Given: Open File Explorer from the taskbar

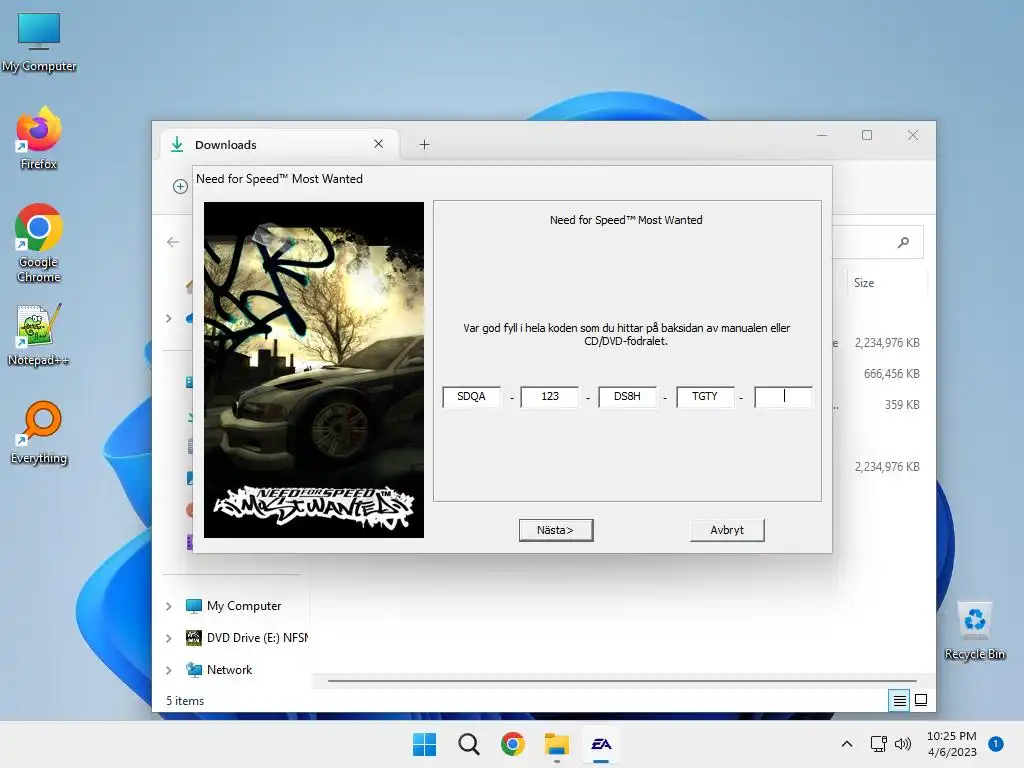Looking at the screenshot, I should point(556,744).
